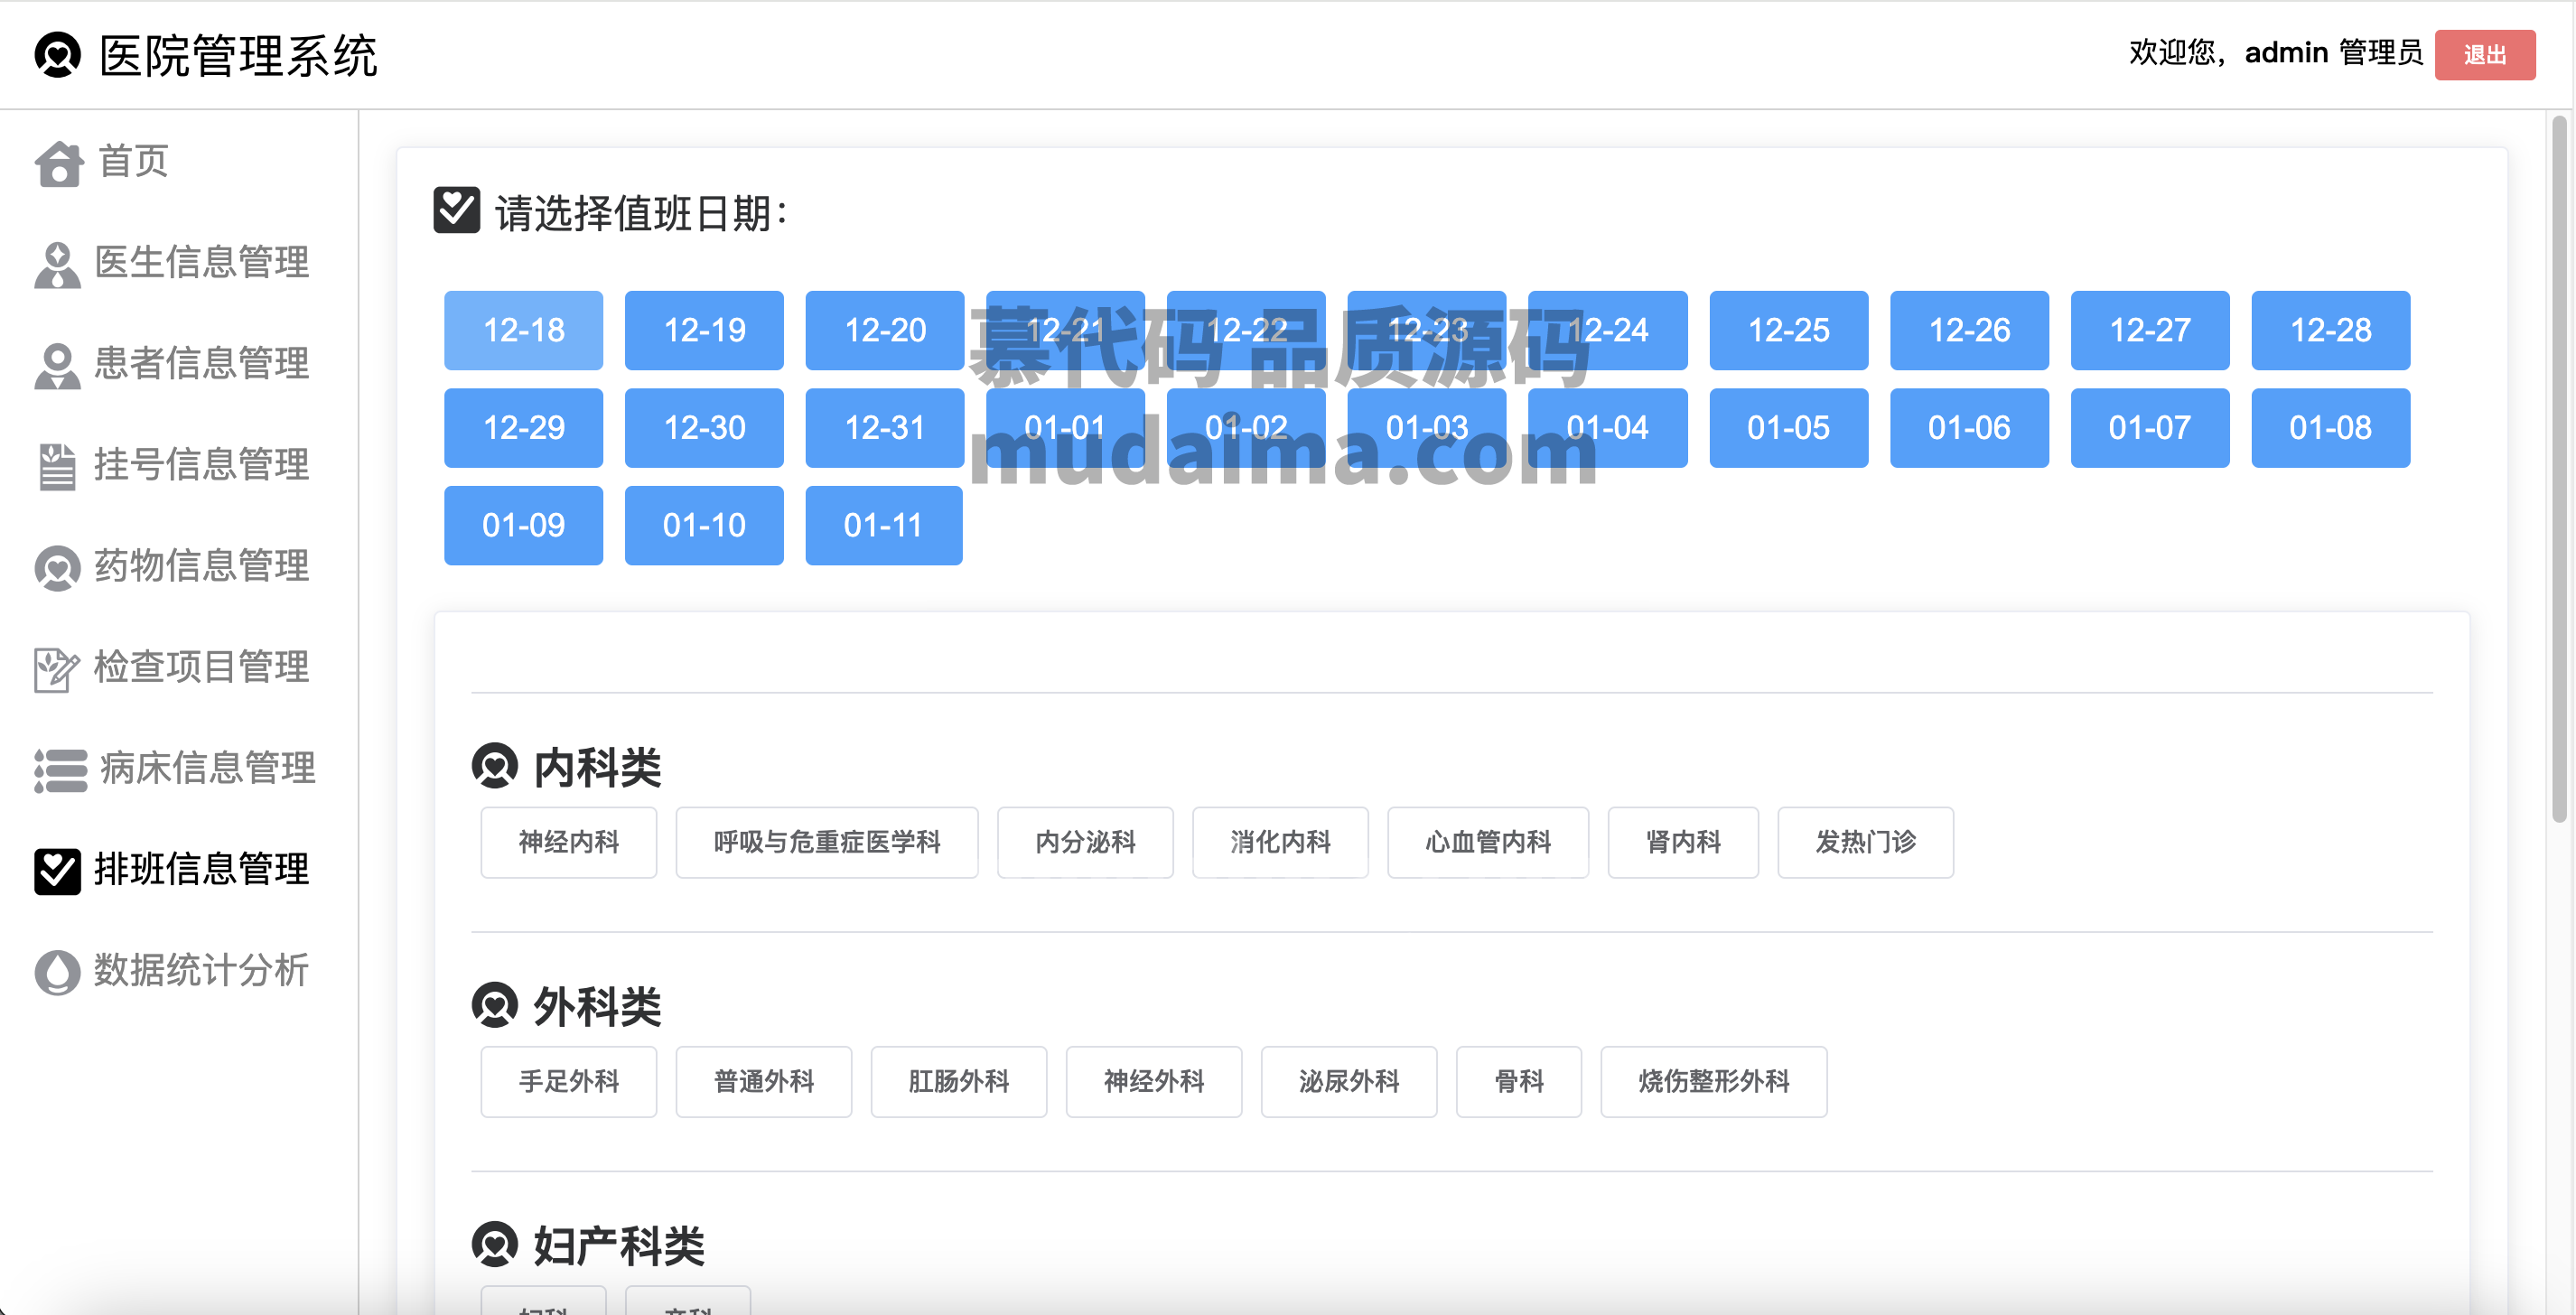The image size is (2576, 1315).
Task: Click the data statistics droplet icon
Action: [x=57, y=972]
